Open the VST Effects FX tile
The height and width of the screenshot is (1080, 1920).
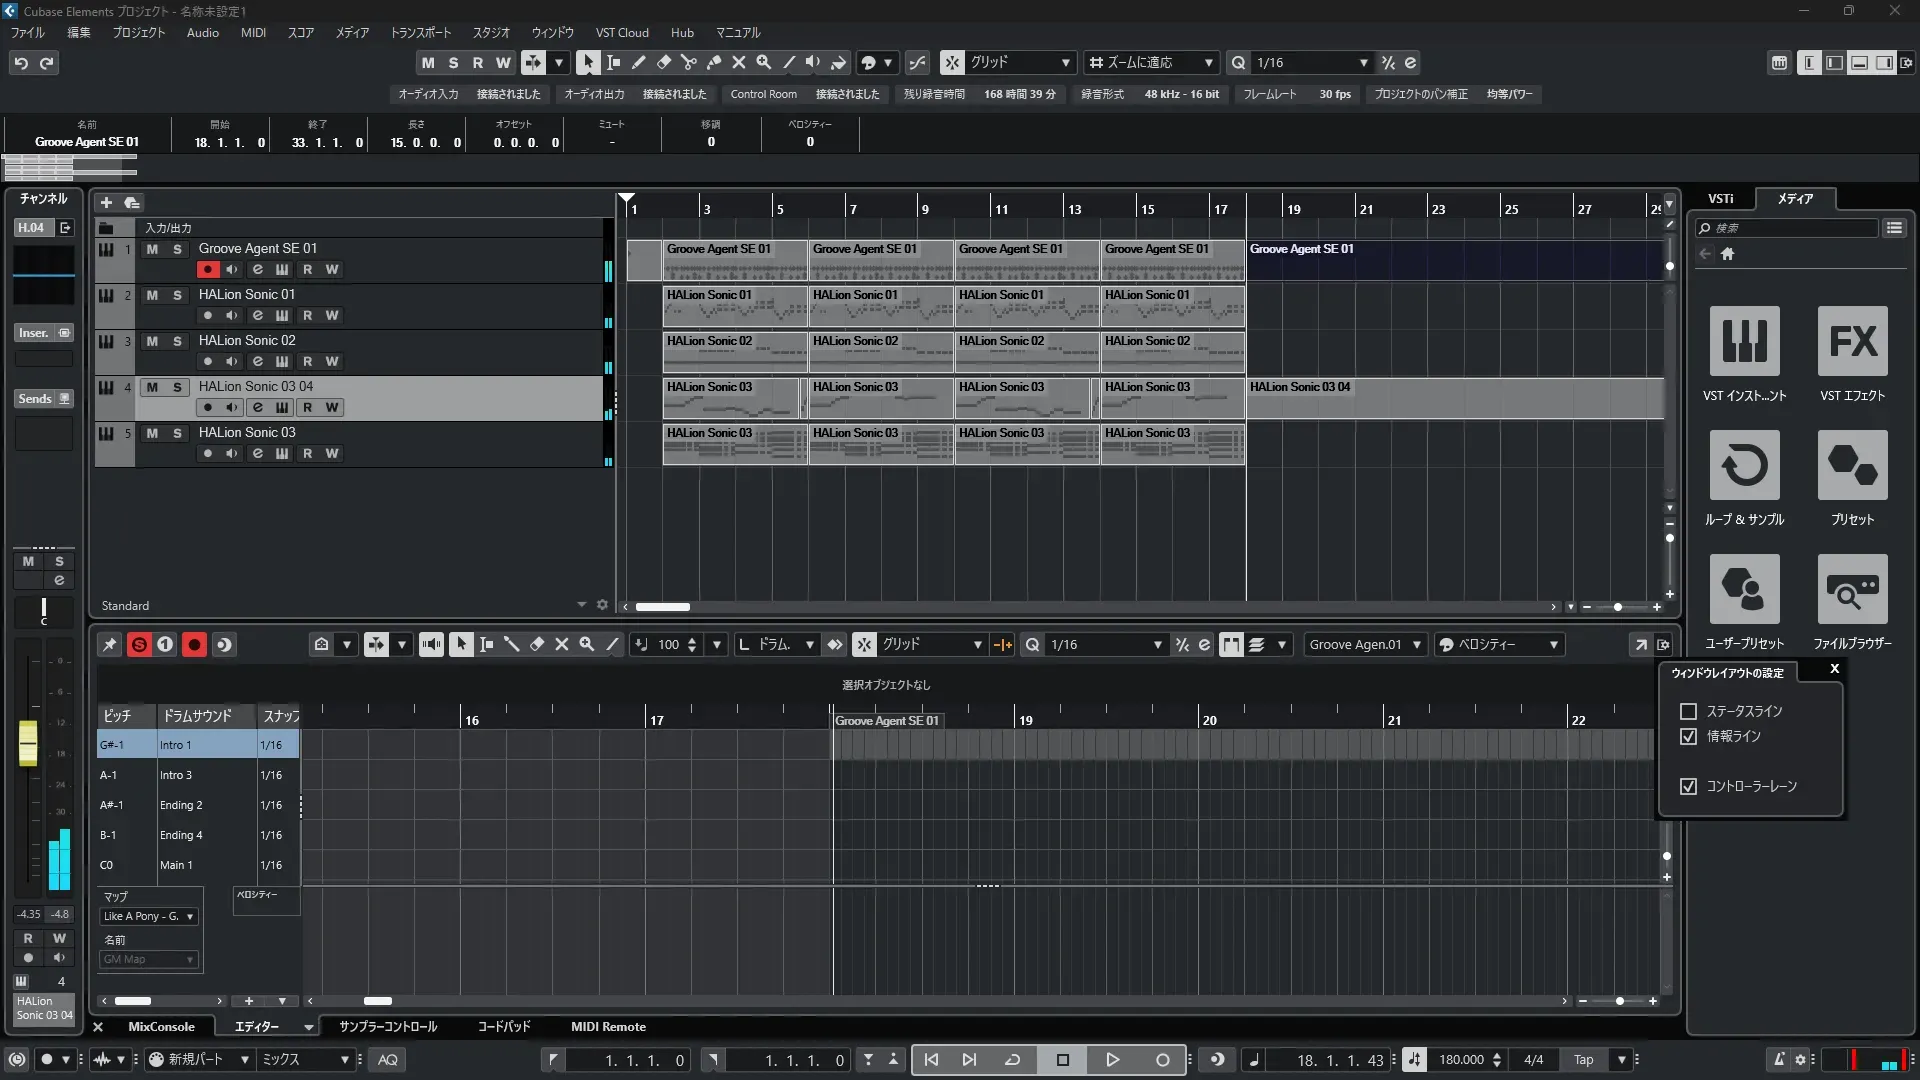1852,341
